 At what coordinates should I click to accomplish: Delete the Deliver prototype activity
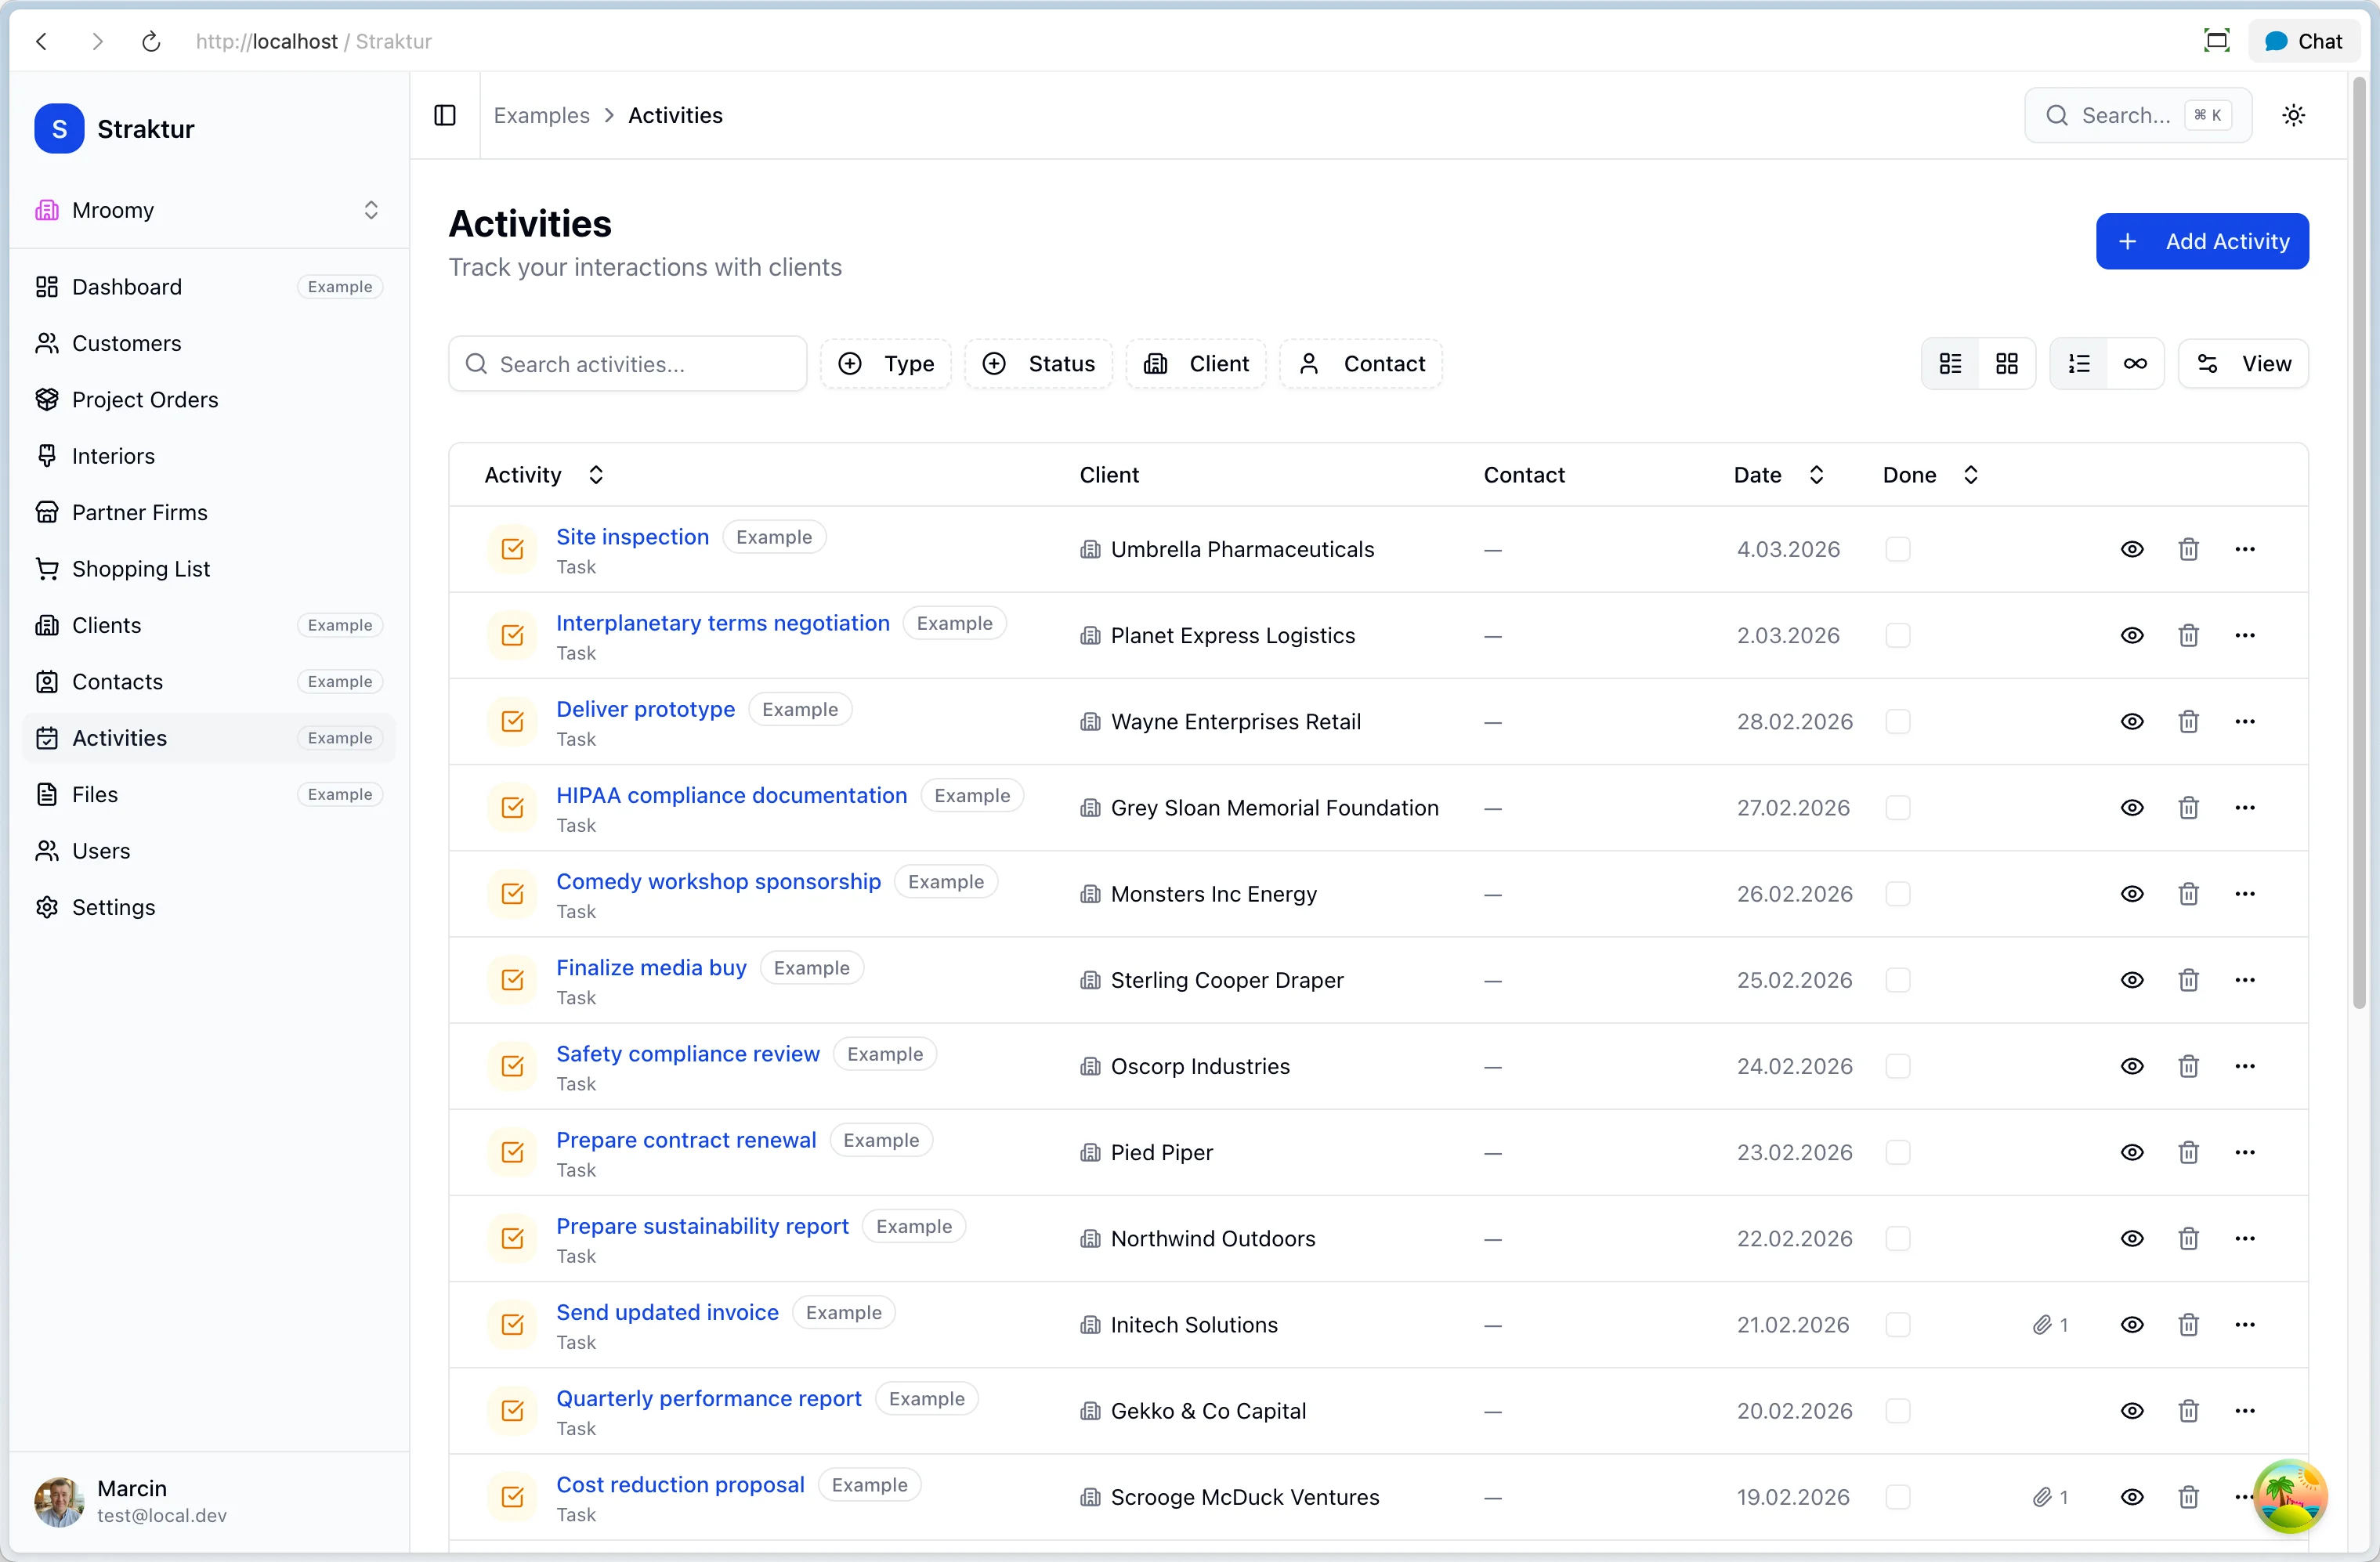click(2189, 721)
